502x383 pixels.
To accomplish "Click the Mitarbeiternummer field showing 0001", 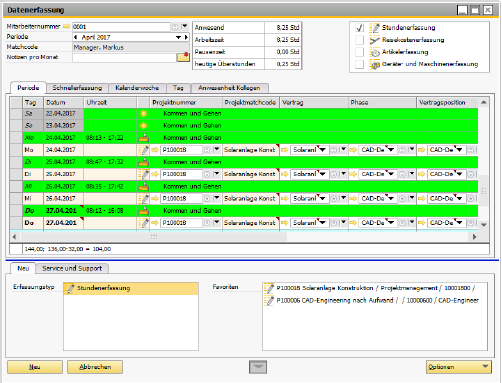I will coord(121,27).
